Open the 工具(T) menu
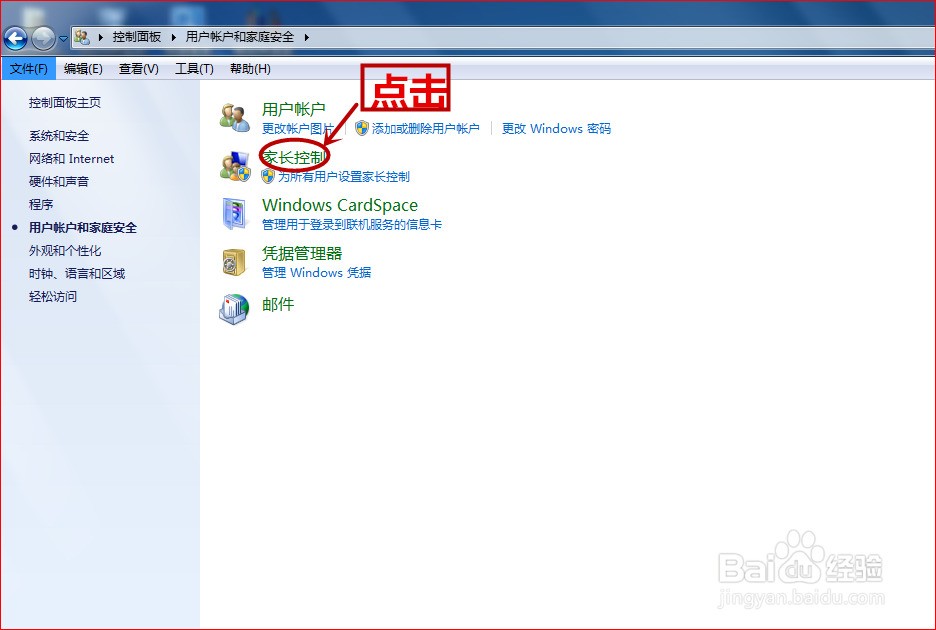 pos(194,69)
